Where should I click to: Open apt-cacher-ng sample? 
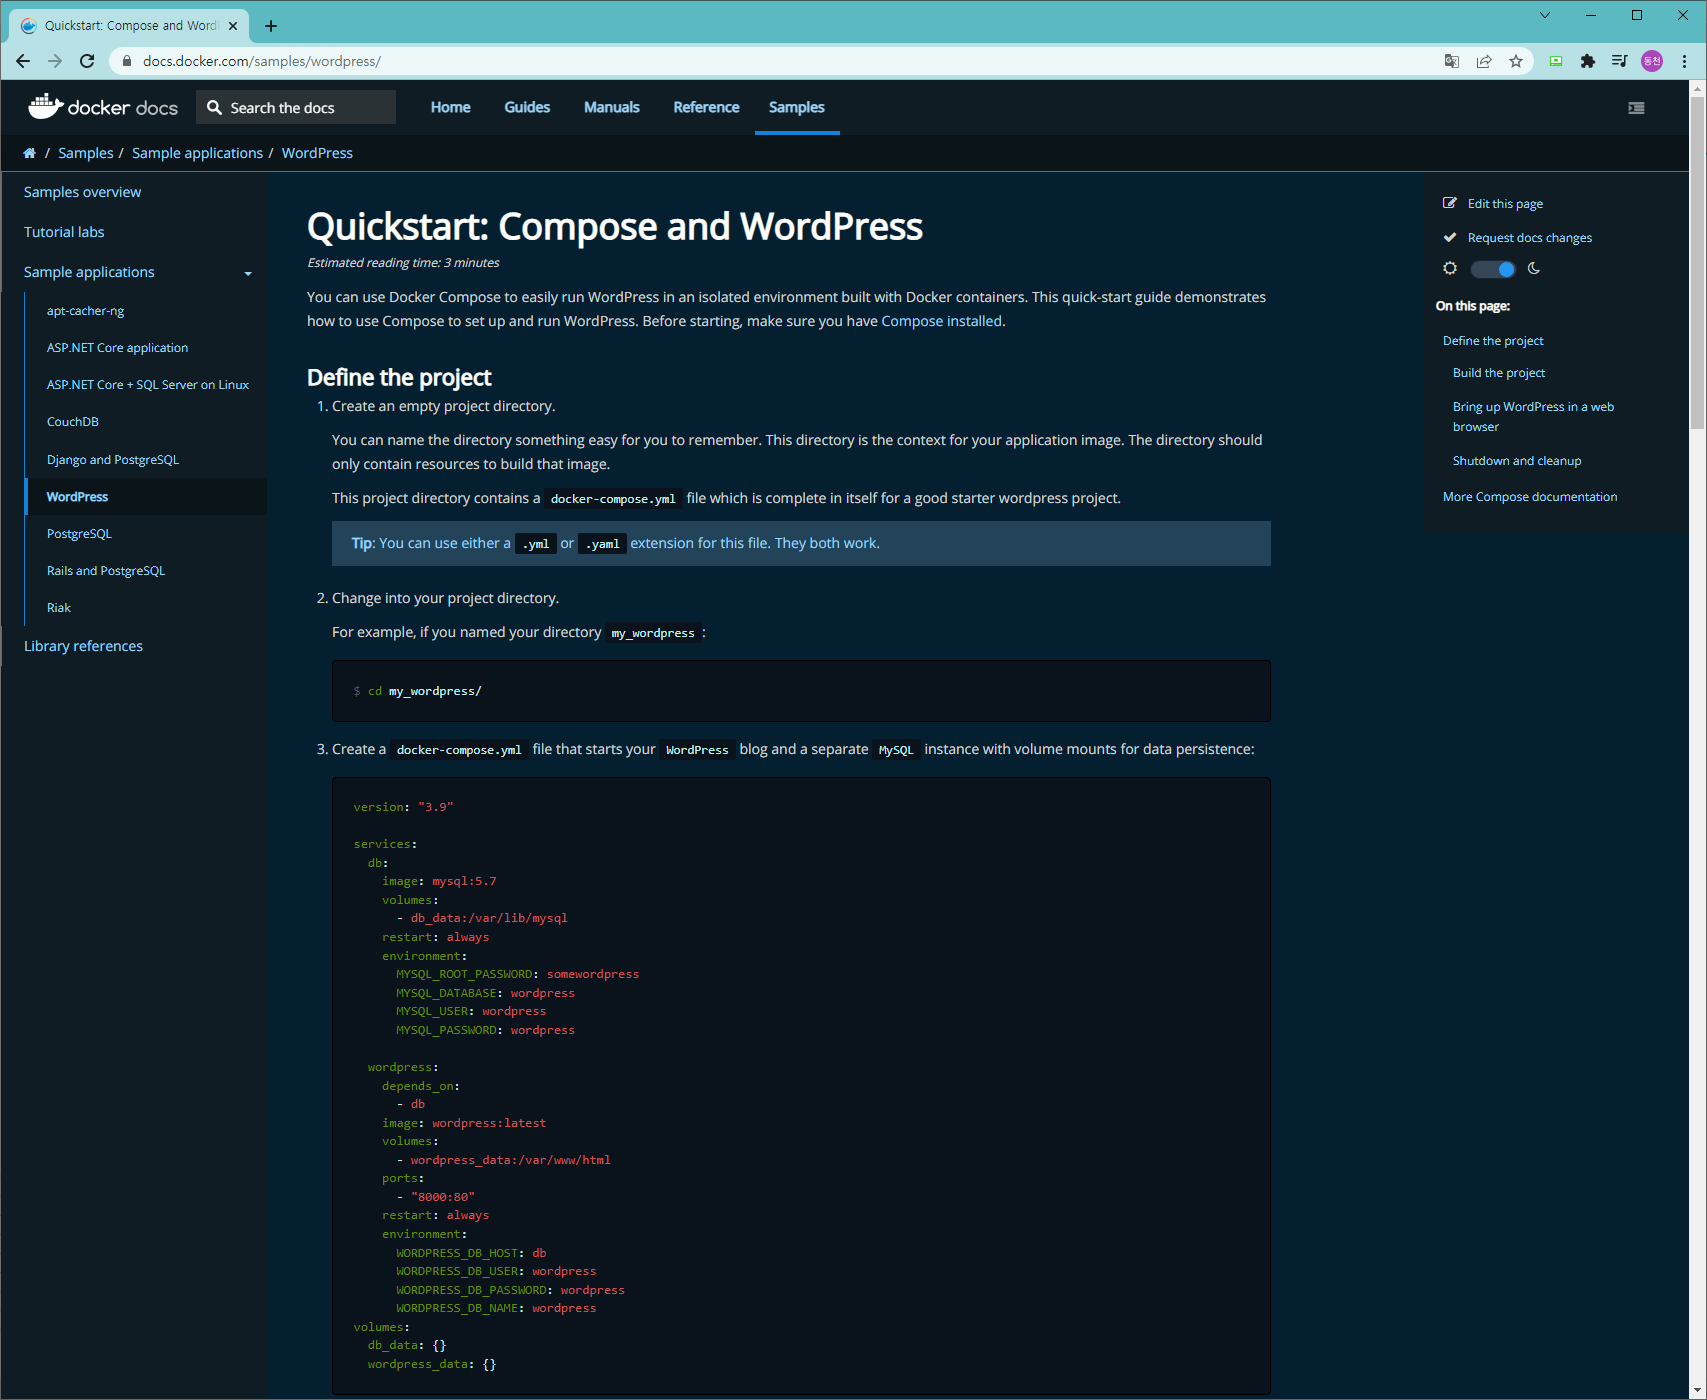click(x=85, y=311)
